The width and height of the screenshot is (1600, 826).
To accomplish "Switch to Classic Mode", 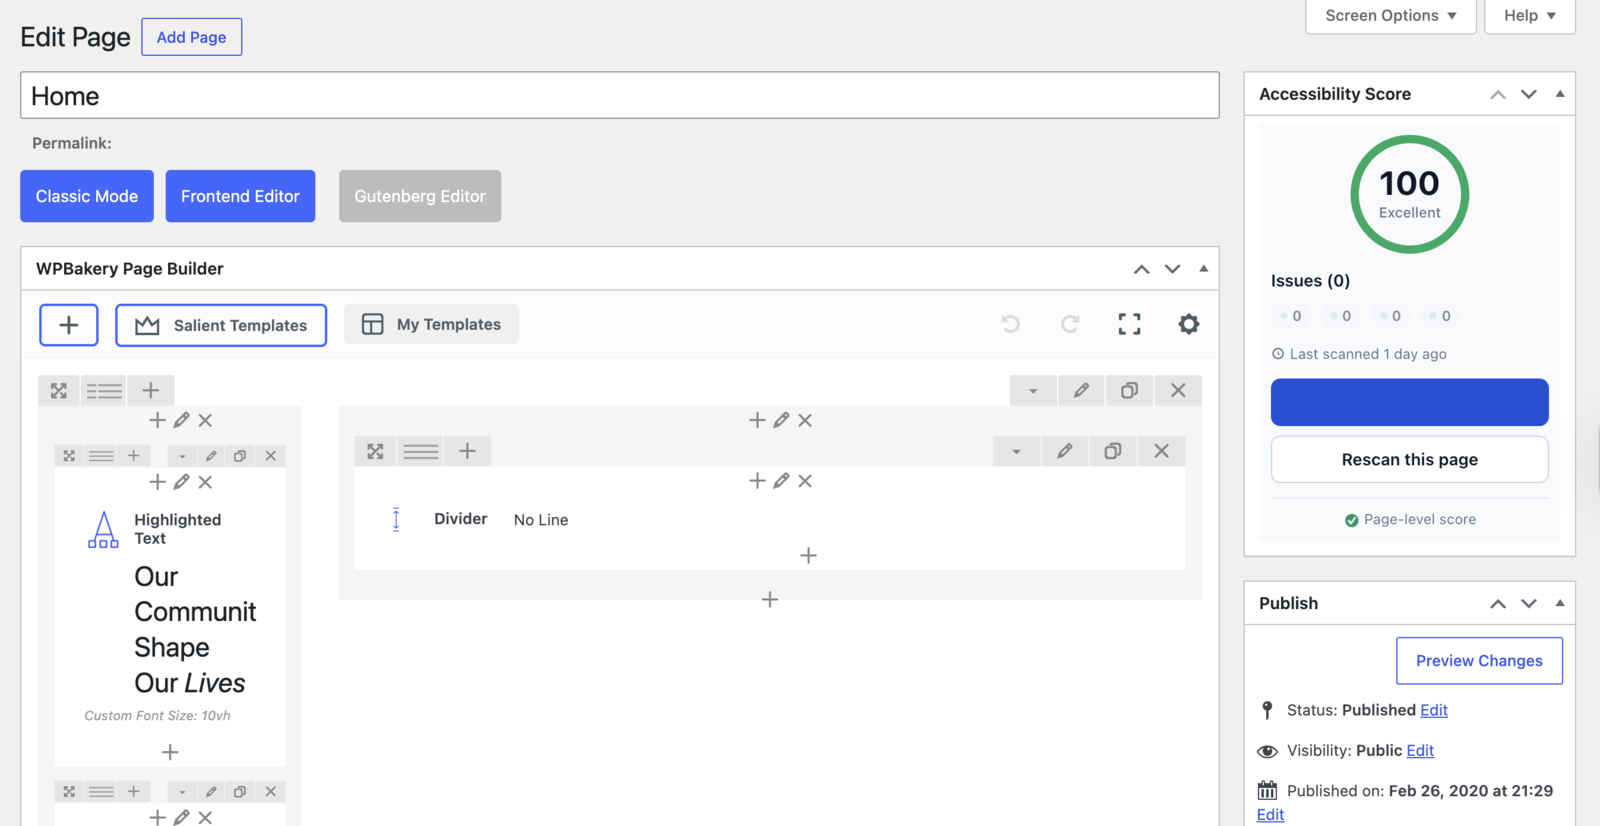I will 87,196.
